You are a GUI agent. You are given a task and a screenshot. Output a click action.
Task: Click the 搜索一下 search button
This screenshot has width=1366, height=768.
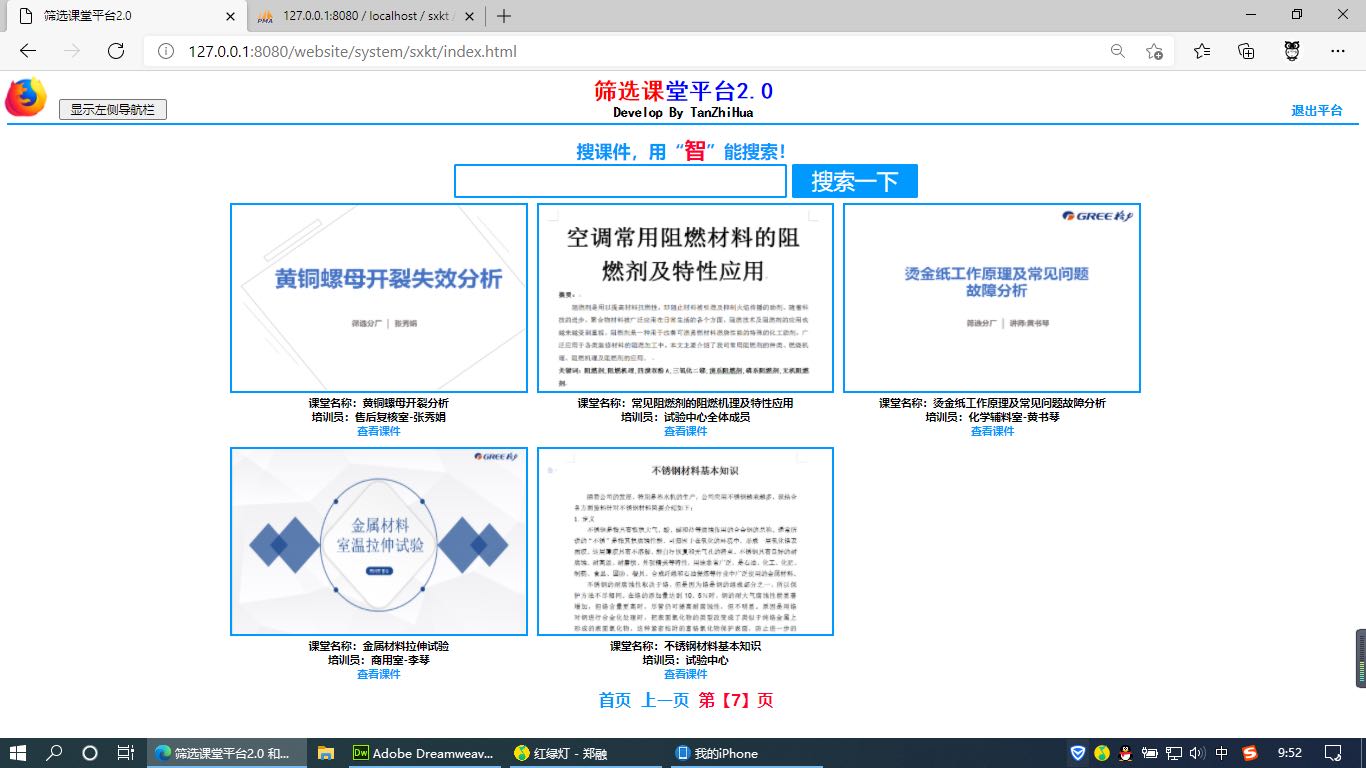coord(855,181)
